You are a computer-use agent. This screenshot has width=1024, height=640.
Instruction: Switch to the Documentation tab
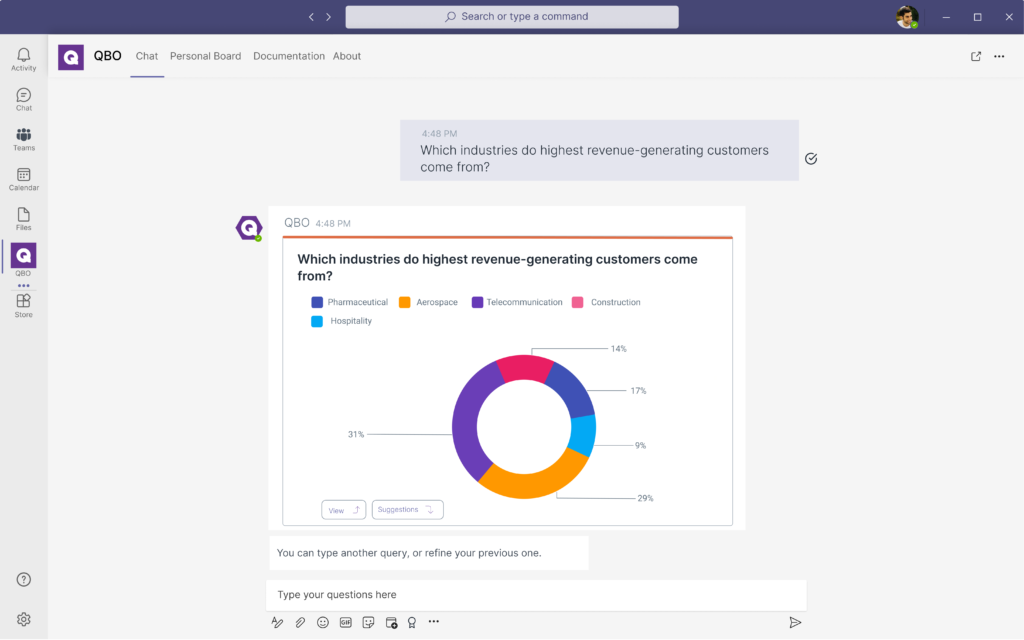(x=288, y=57)
